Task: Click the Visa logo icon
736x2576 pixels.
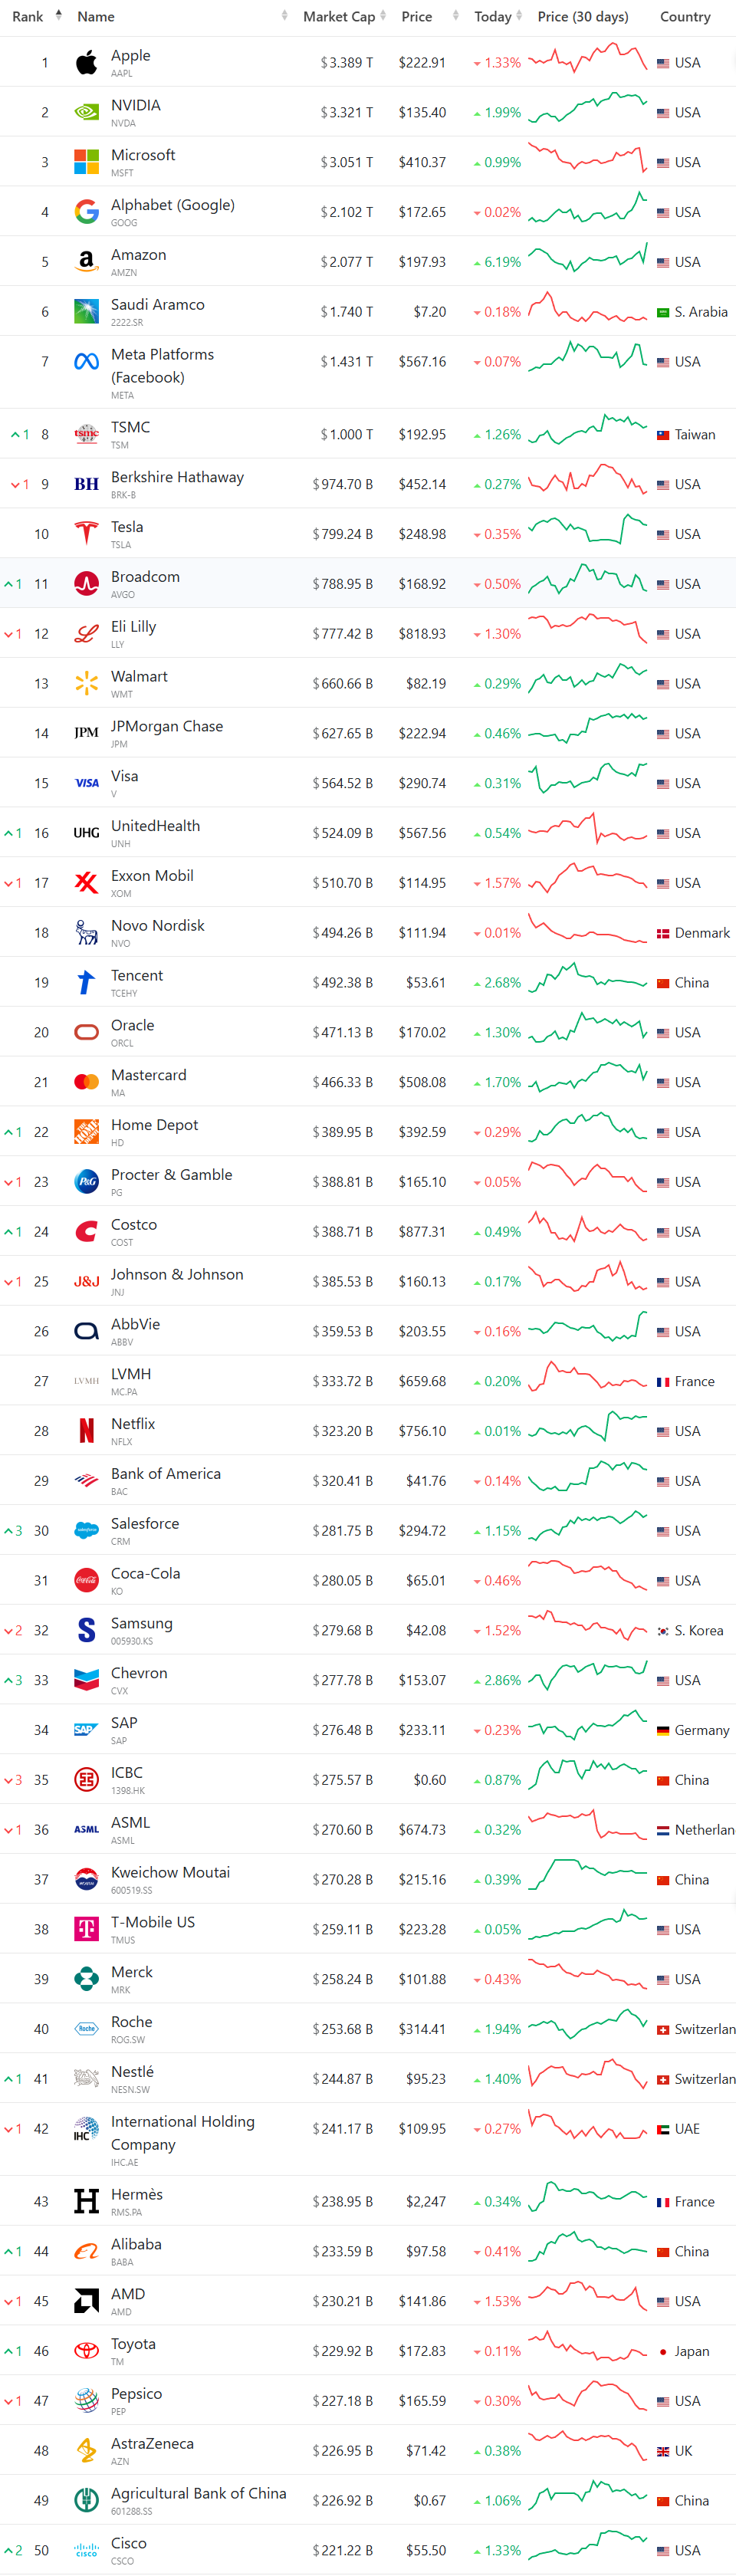Action: [x=87, y=783]
